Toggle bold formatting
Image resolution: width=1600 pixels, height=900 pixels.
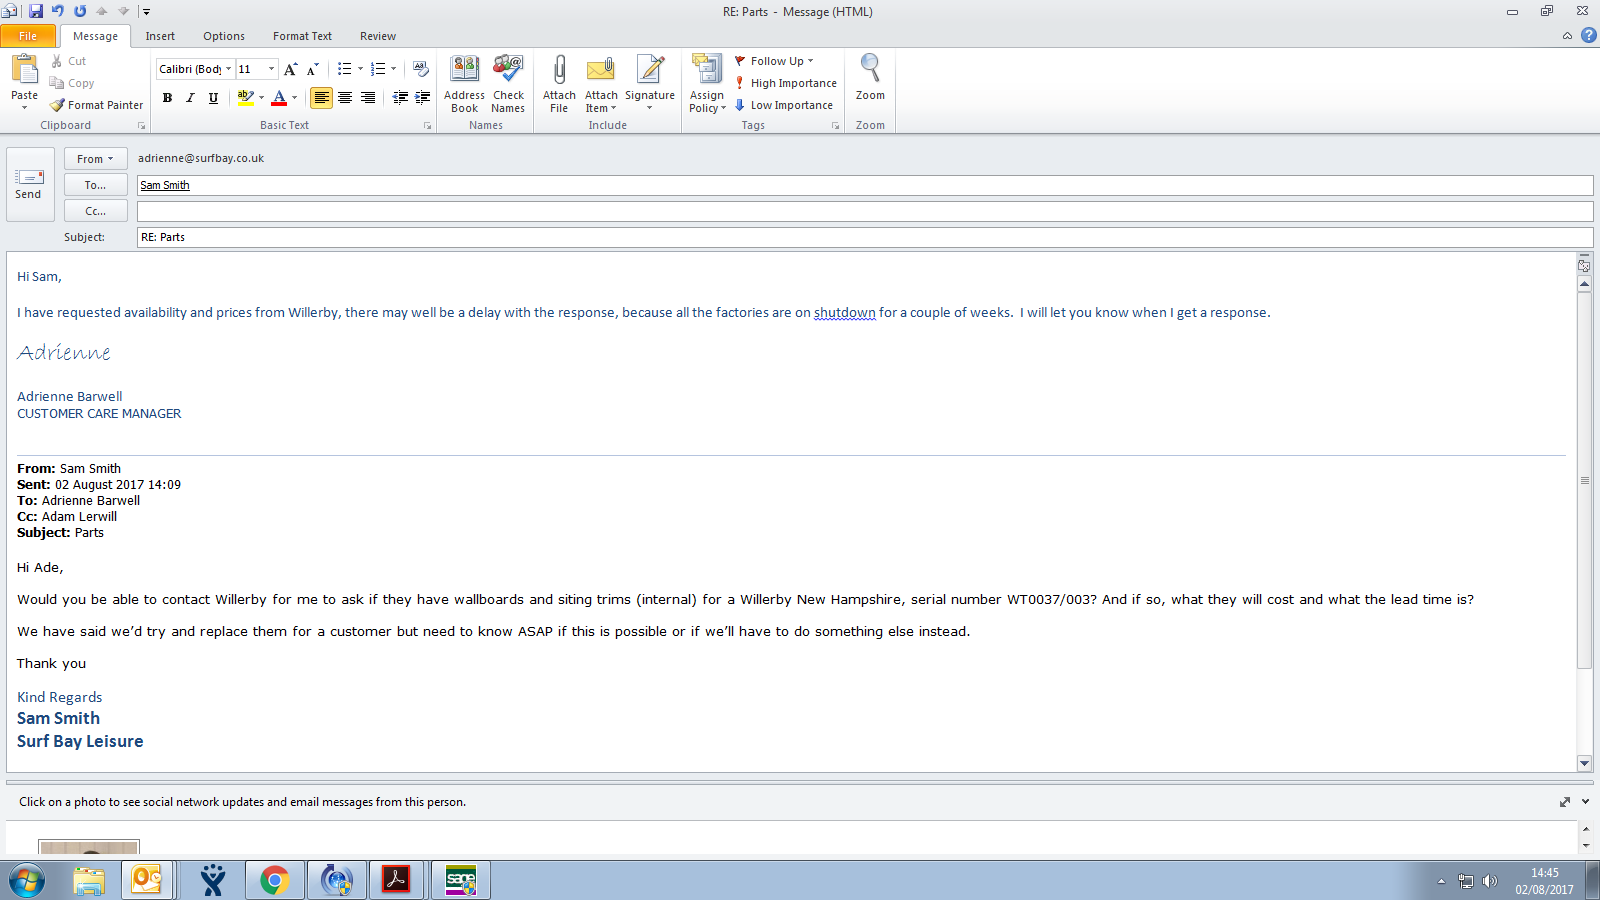167,98
